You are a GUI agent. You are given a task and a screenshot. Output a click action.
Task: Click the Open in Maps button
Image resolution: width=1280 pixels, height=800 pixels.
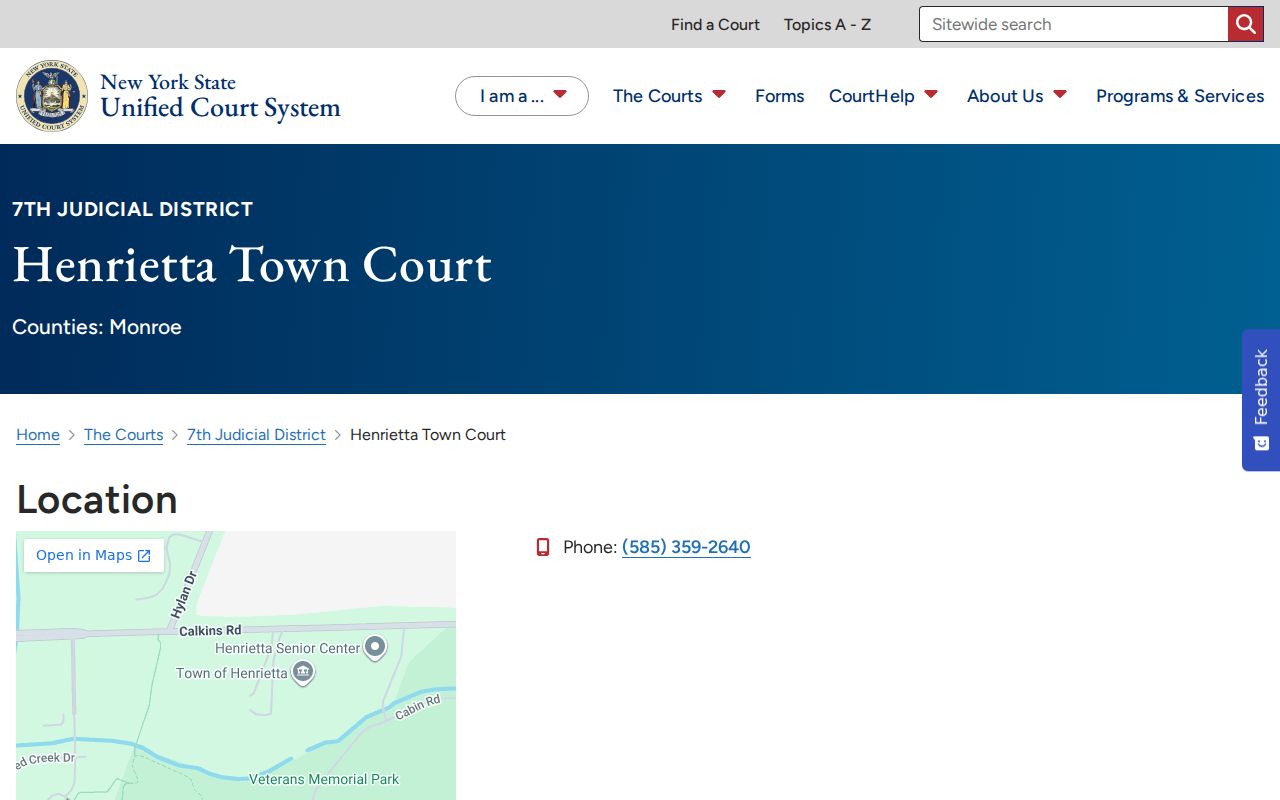pyautogui.click(x=94, y=556)
